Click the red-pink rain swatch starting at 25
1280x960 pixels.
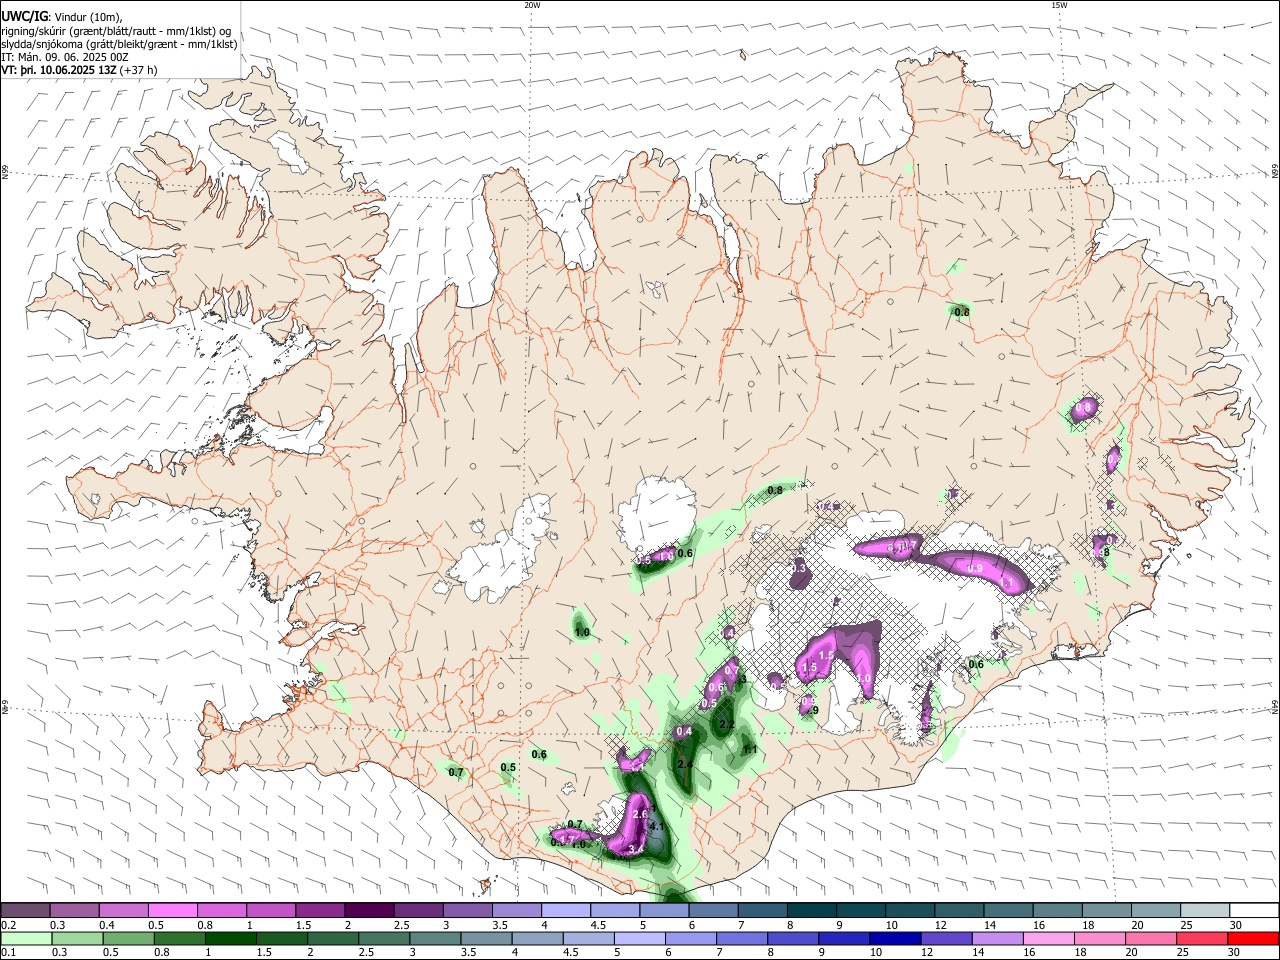(1201, 938)
